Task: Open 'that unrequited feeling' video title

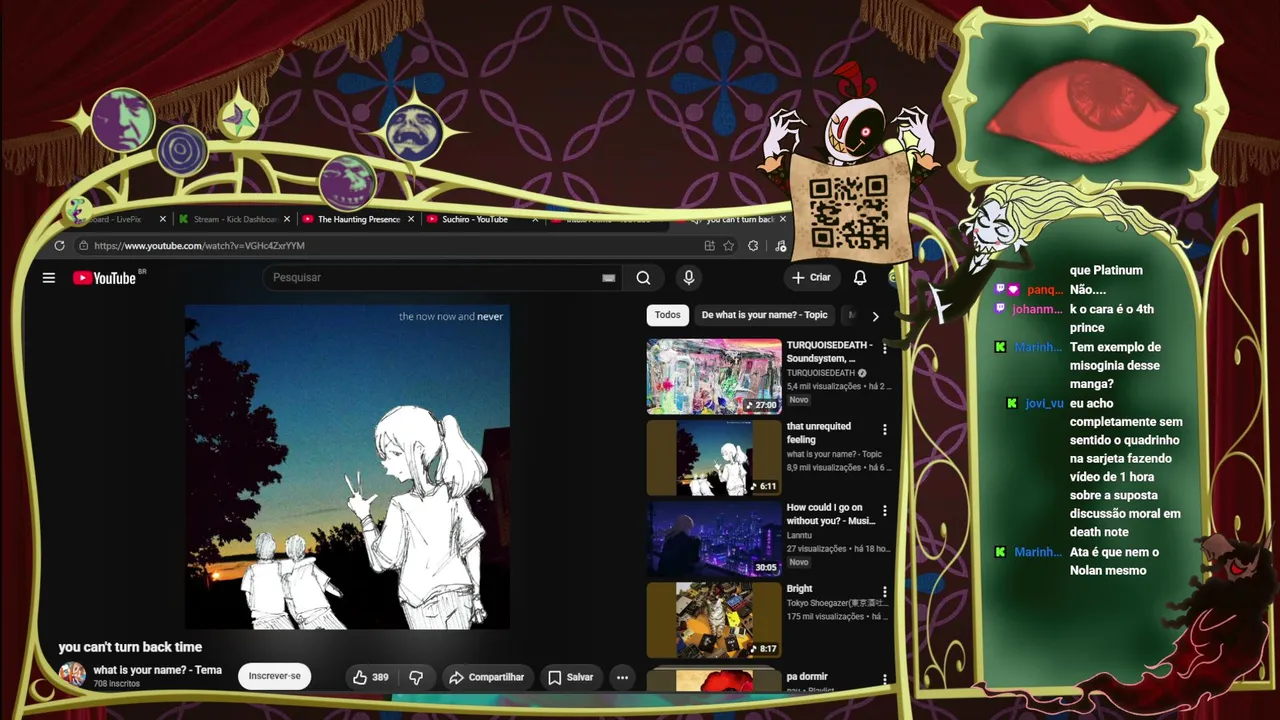Action: (x=819, y=433)
